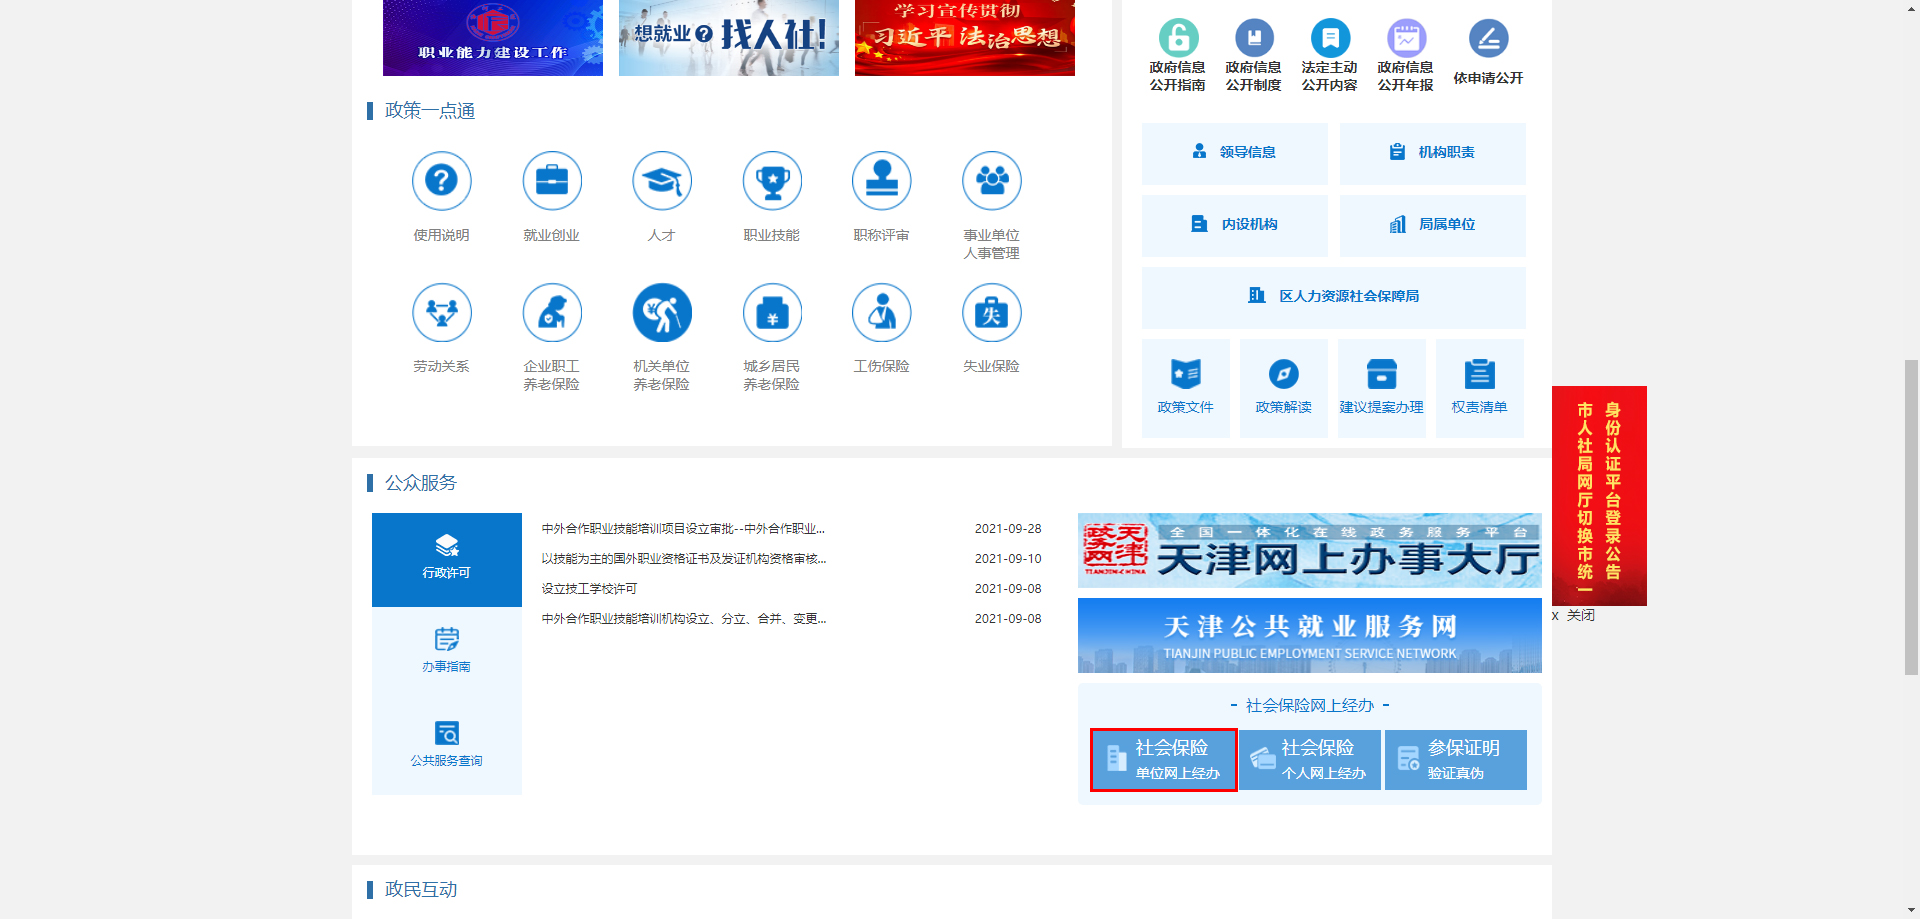Open 依申请公开 pencil icon
Viewport: 1920px width, 919px height.
[x=1488, y=38]
